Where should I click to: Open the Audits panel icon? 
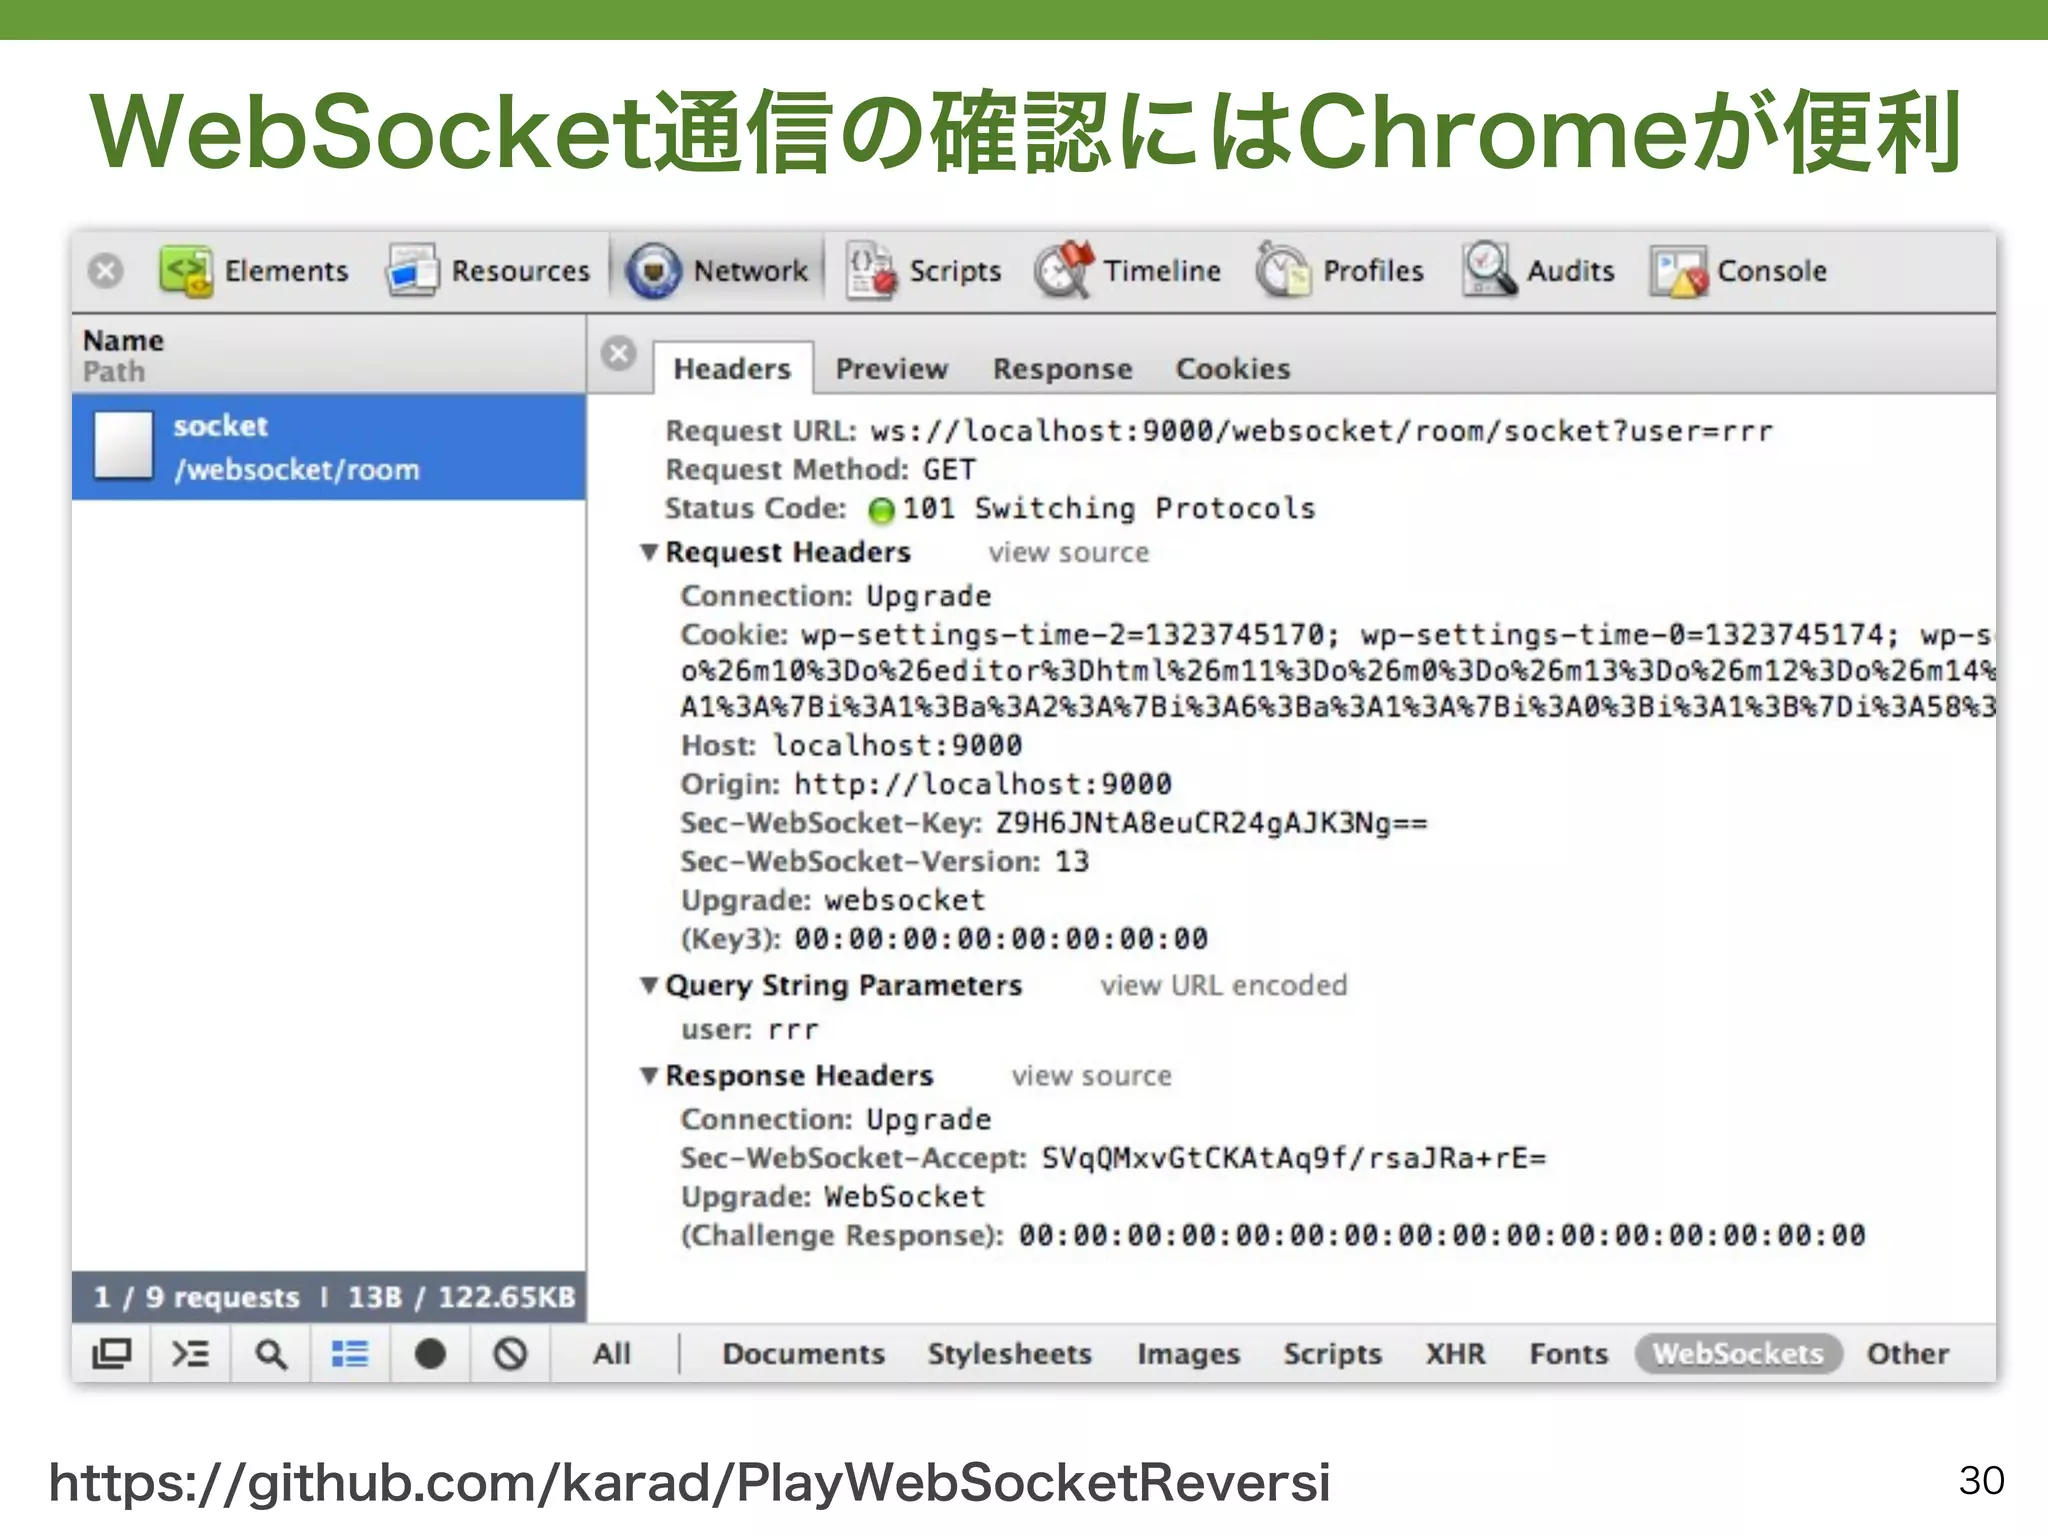pyautogui.click(x=1490, y=271)
